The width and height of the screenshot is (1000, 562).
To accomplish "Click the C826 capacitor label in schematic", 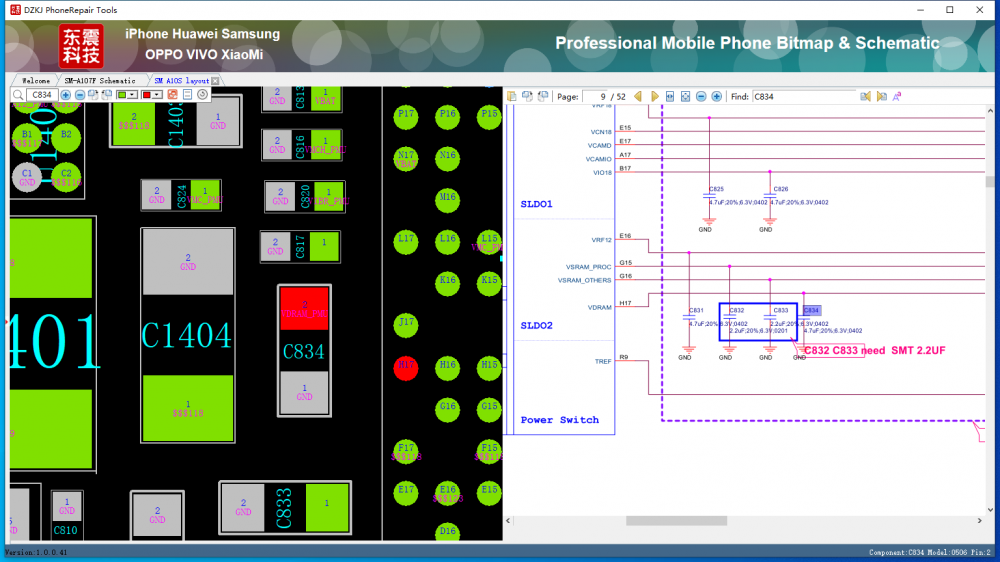I will (x=781, y=189).
